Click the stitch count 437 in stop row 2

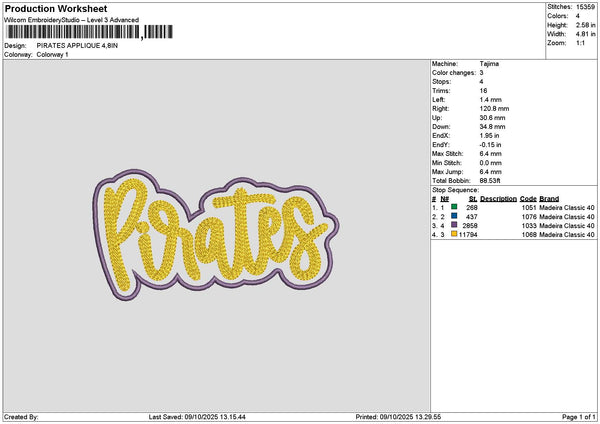(472, 217)
